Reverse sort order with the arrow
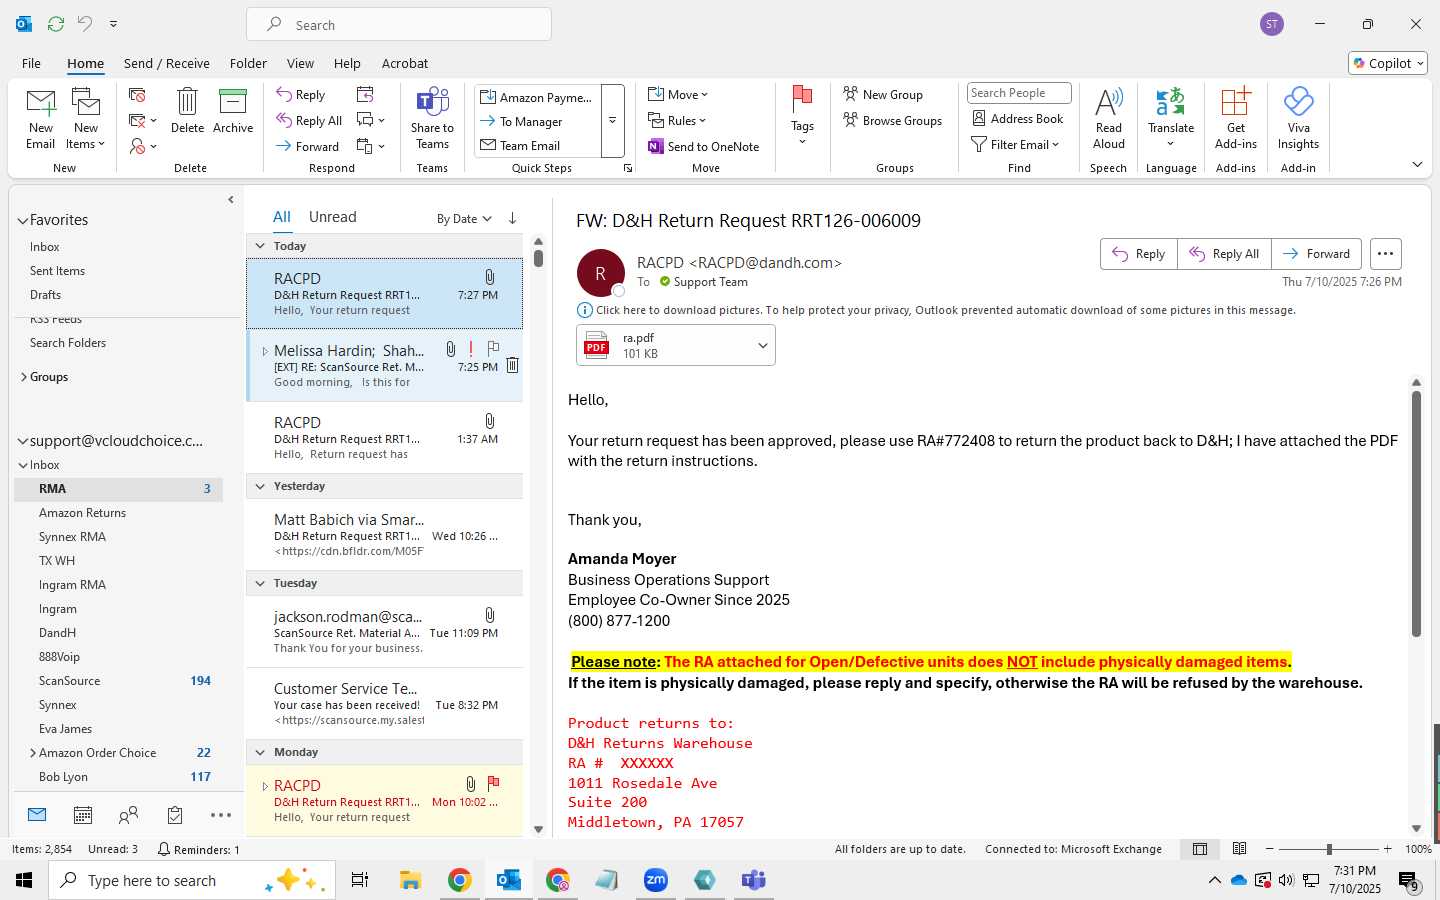1440x900 pixels. pyautogui.click(x=512, y=218)
